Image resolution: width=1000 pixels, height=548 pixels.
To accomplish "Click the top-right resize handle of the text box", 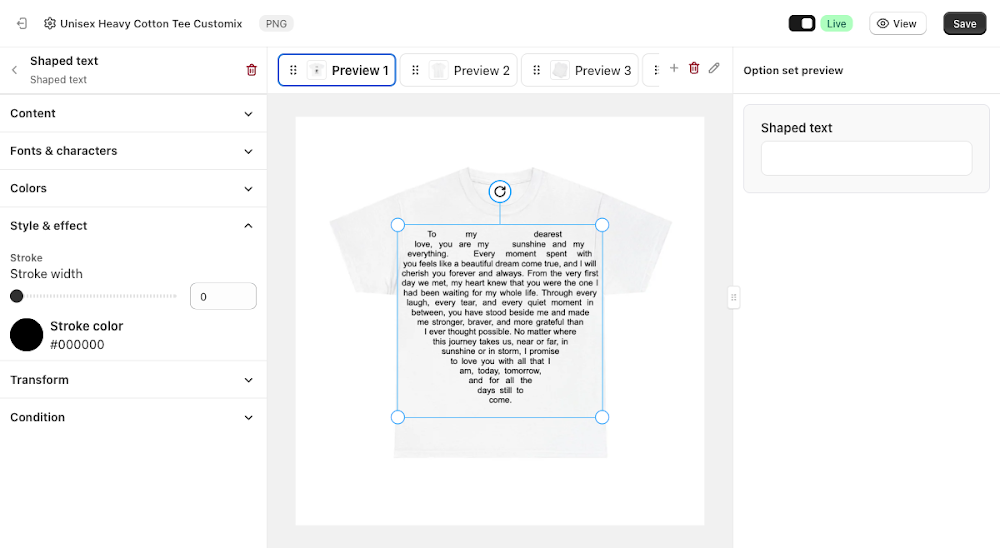I will pyautogui.click(x=601, y=225).
